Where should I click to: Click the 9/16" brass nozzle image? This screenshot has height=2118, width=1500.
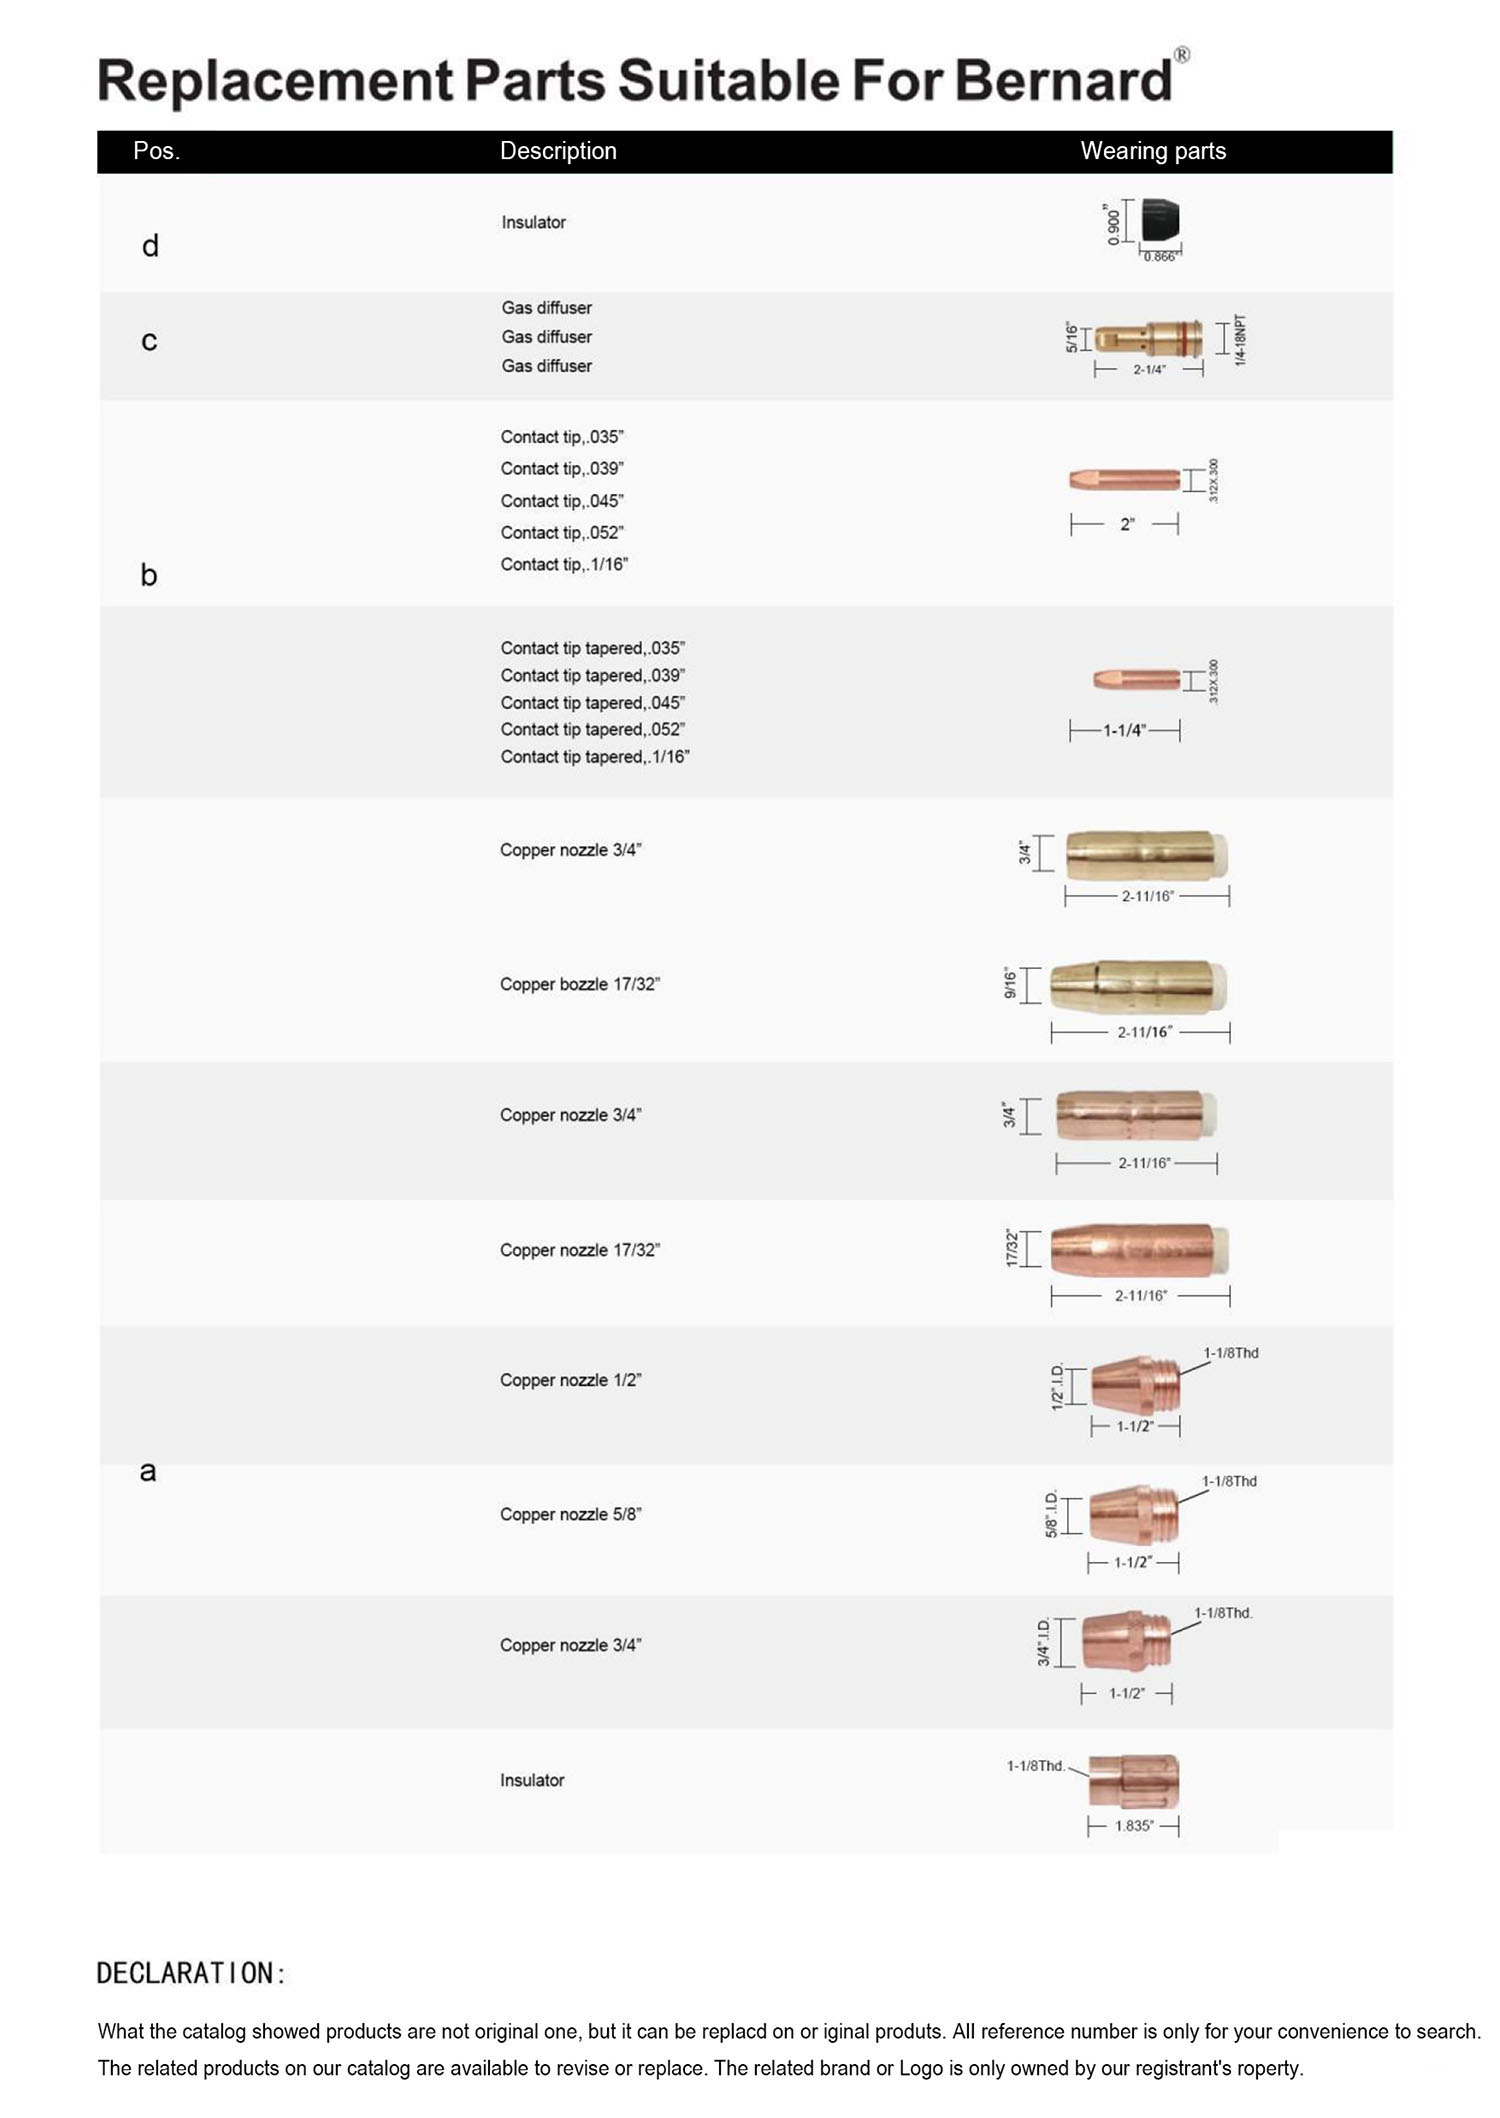[1138, 986]
